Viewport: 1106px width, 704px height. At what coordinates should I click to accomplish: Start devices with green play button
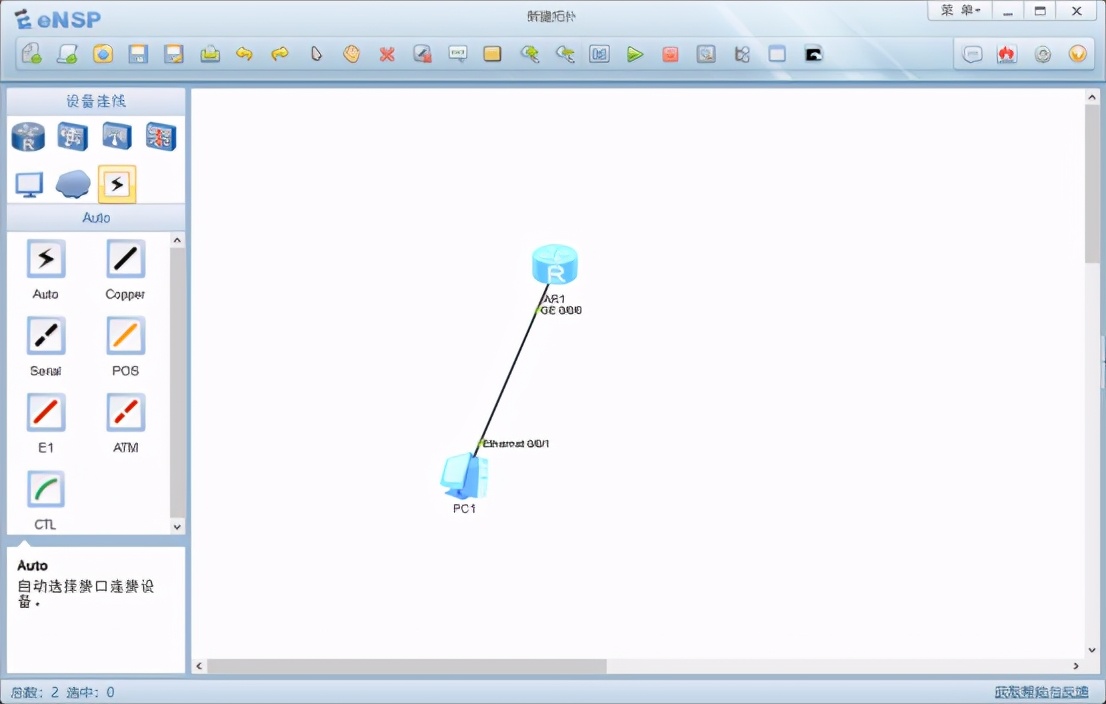pyautogui.click(x=635, y=54)
